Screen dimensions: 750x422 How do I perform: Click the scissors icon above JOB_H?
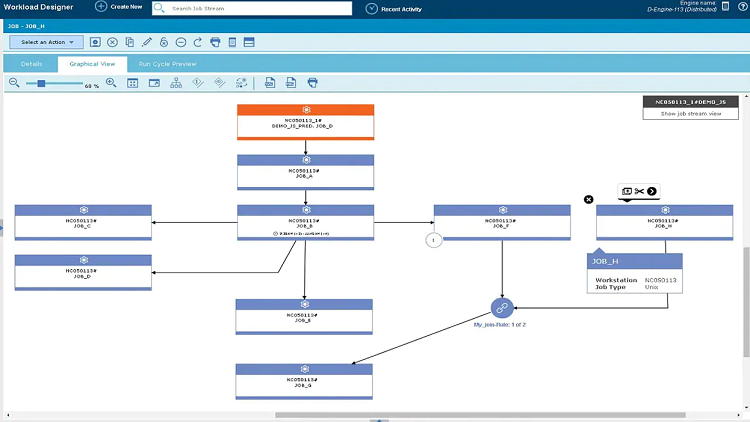coord(639,191)
